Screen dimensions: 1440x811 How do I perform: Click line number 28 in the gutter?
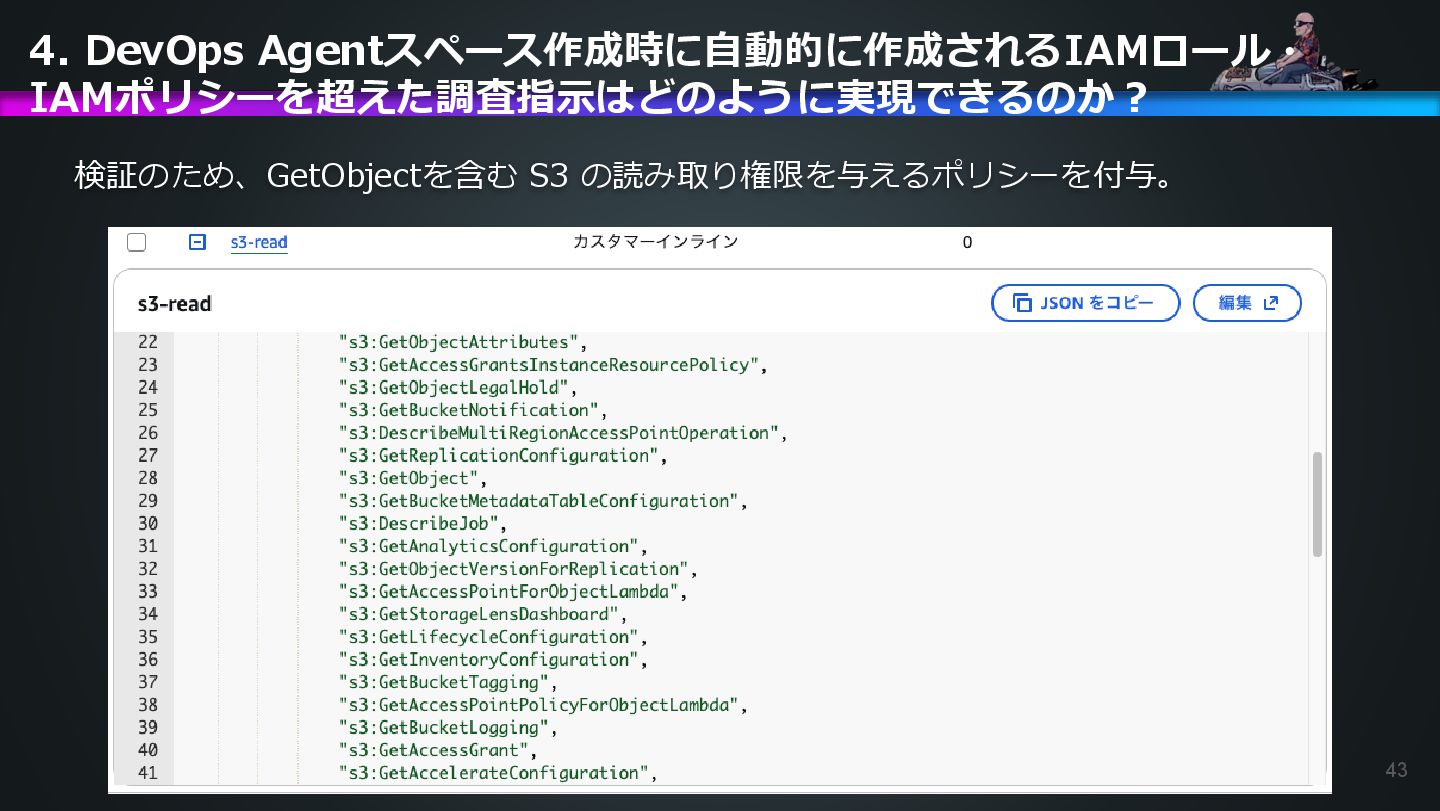148,478
